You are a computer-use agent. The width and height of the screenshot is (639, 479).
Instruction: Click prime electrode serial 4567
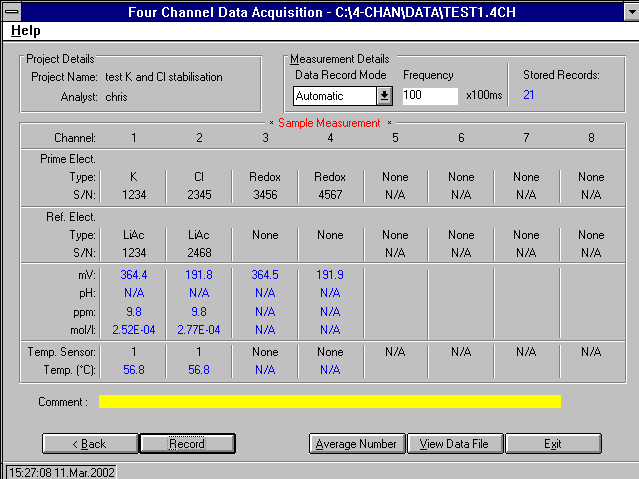pyautogui.click(x=330, y=195)
